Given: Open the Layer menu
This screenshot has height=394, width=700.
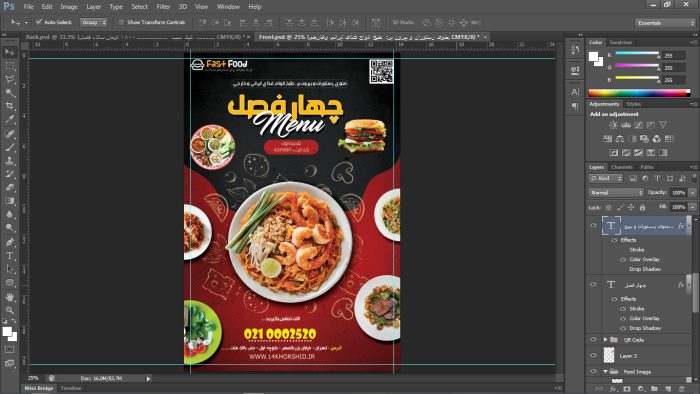Looking at the screenshot, I should coord(93,7).
